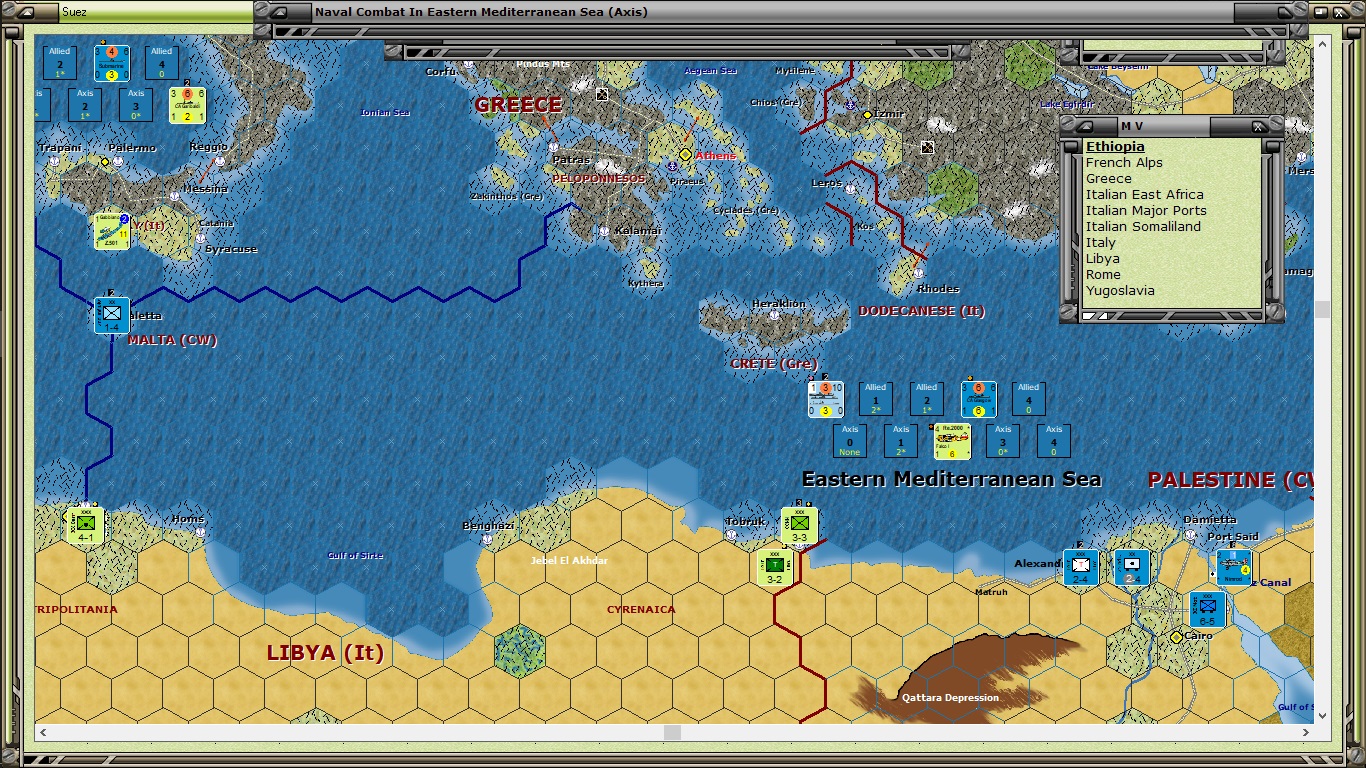
Task: Click the Athens capital city marker
Action: click(685, 155)
